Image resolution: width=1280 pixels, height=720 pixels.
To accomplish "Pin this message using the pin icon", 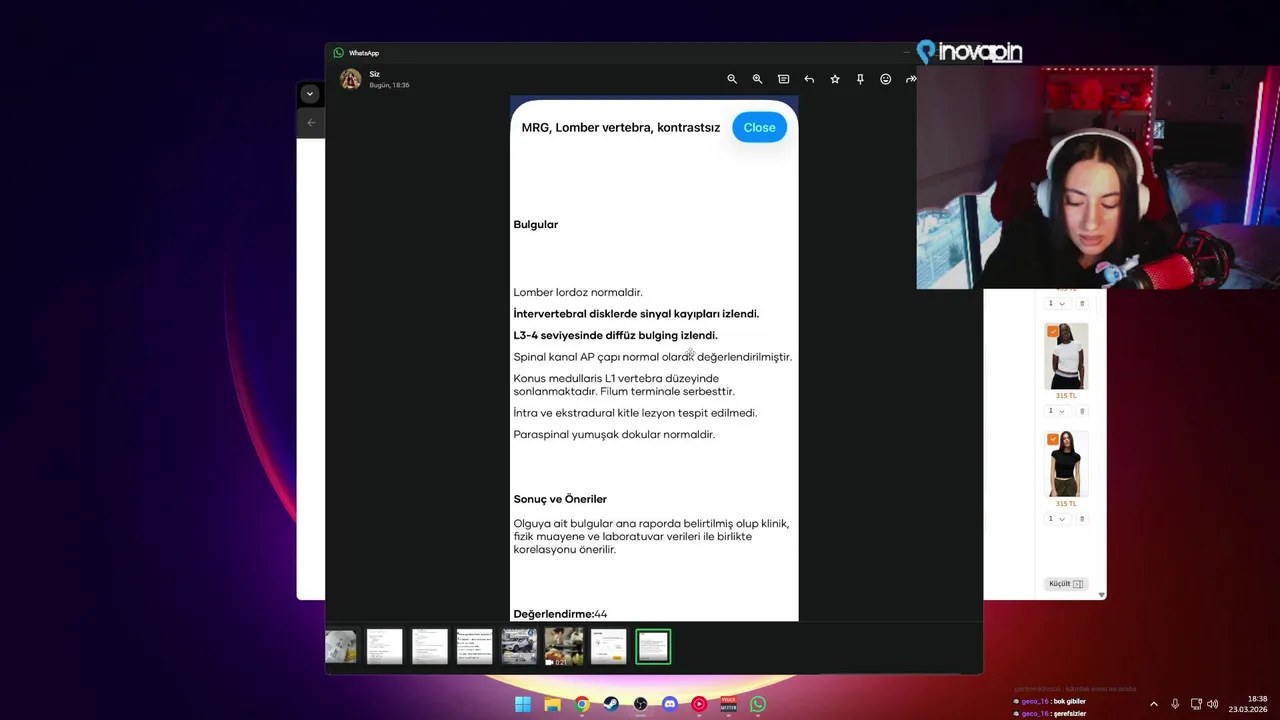I will pos(860,79).
